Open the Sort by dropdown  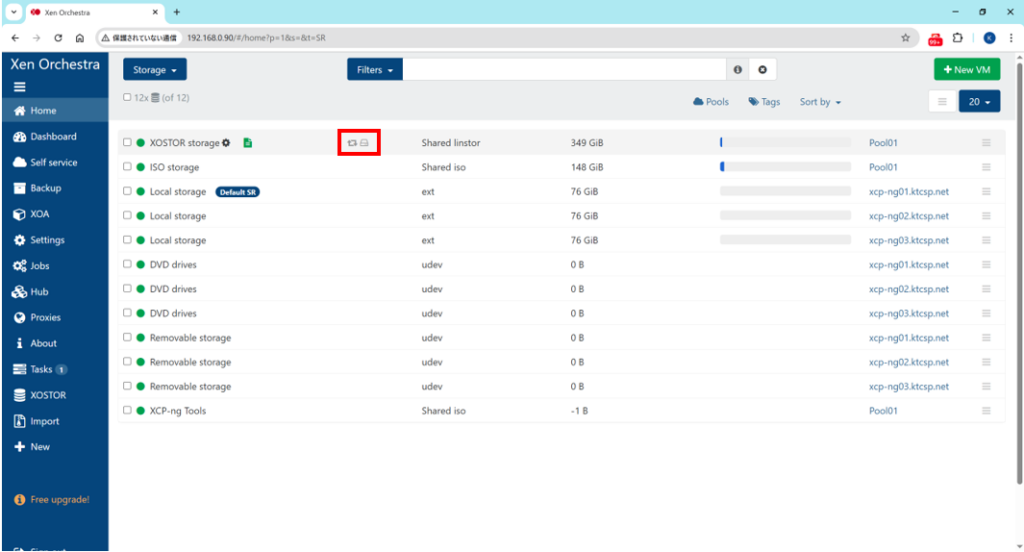click(x=820, y=102)
